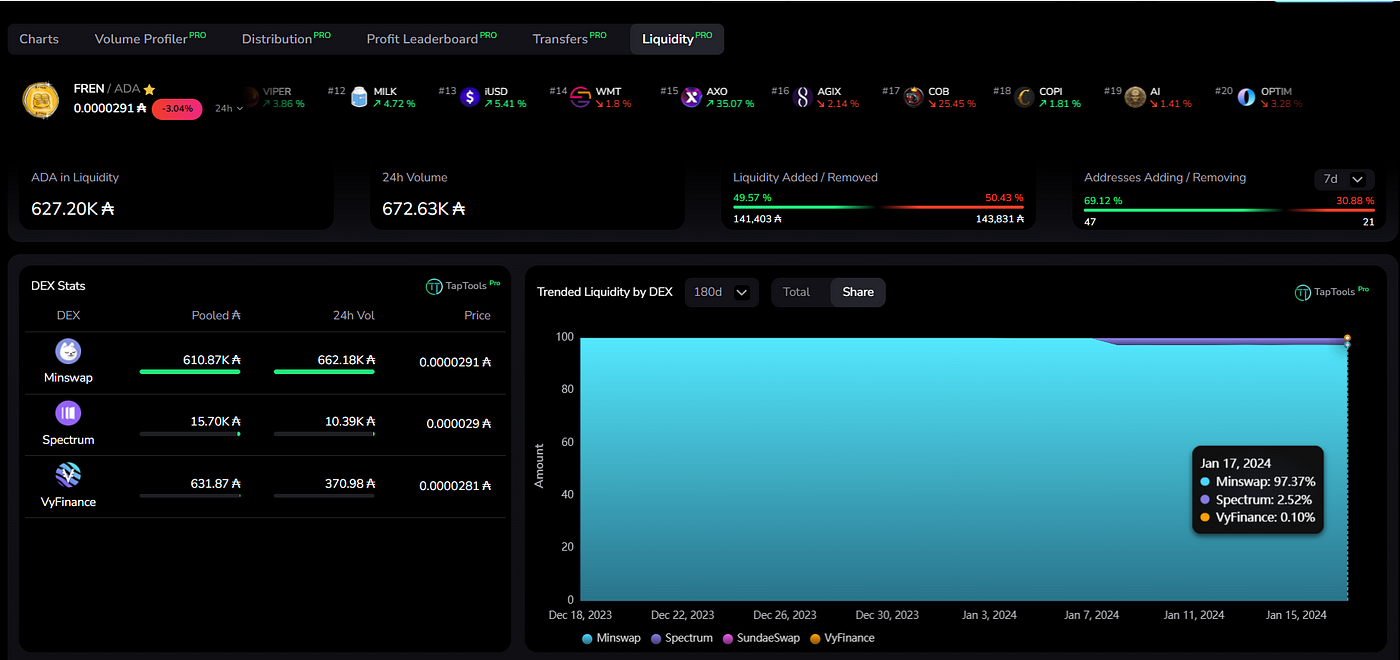Click TapTools logo in DEX Stats
The height and width of the screenshot is (660, 1400).
click(463, 286)
